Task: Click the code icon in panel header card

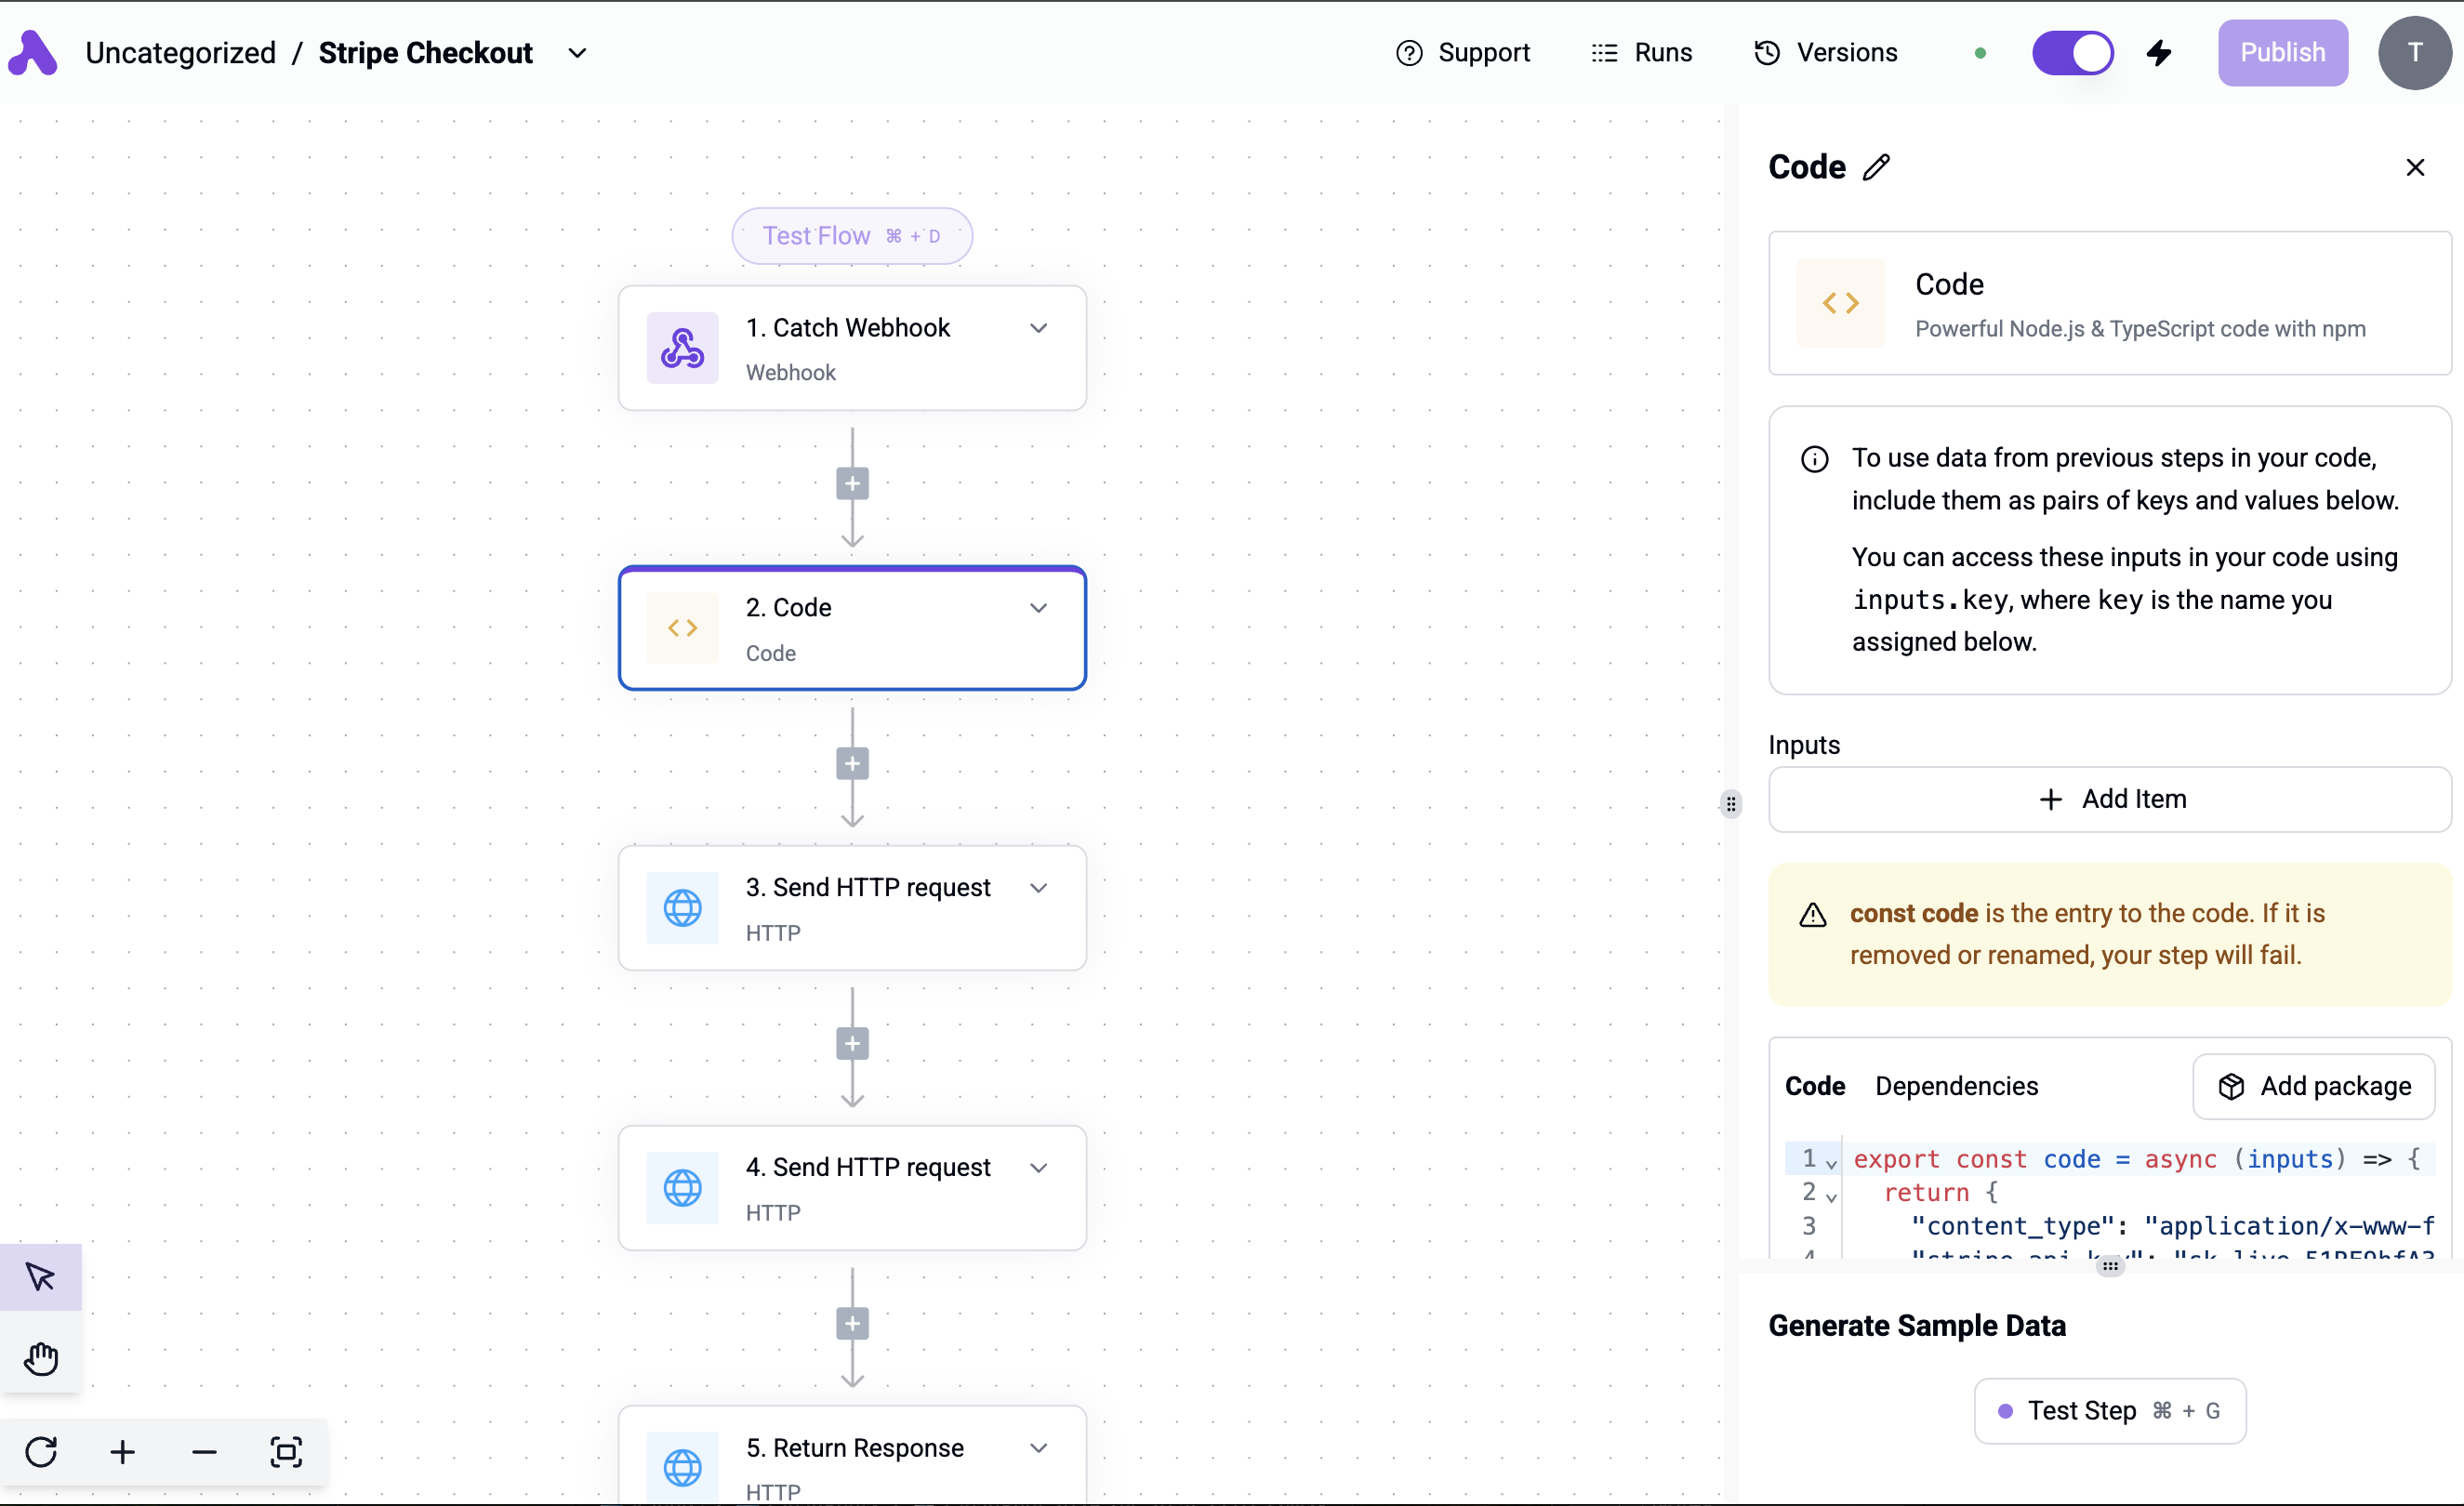Action: (1840, 303)
